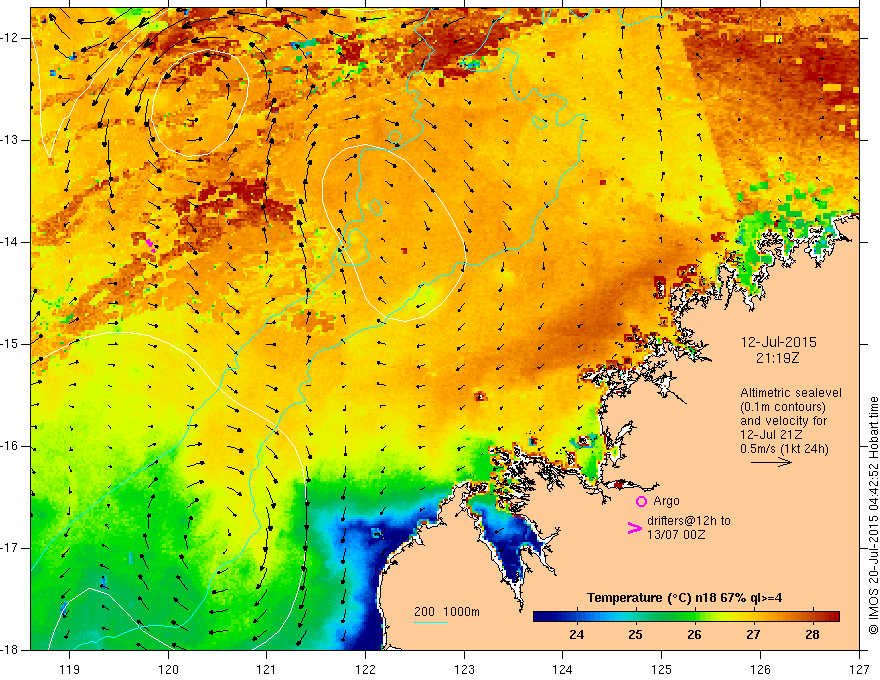The height and width of the screenshot is (680, 880).
Task: Click the latitude label '-13'
Action: (11, 140)
